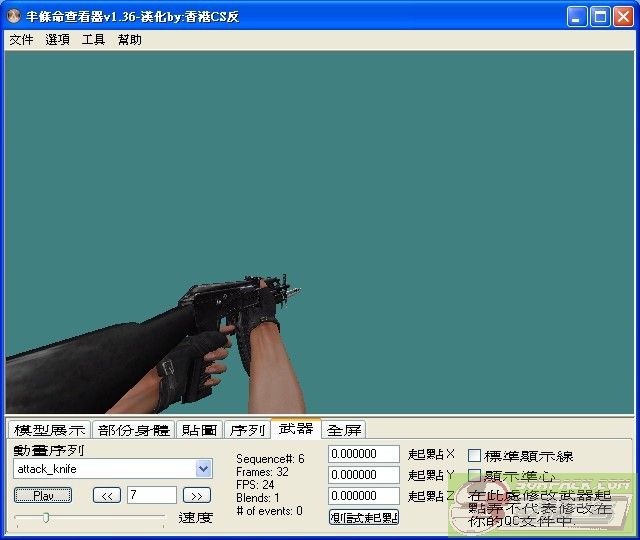Switch to the 部份身體 tab
This screenshot has height=540, width=640.
(x=134, y=430)
